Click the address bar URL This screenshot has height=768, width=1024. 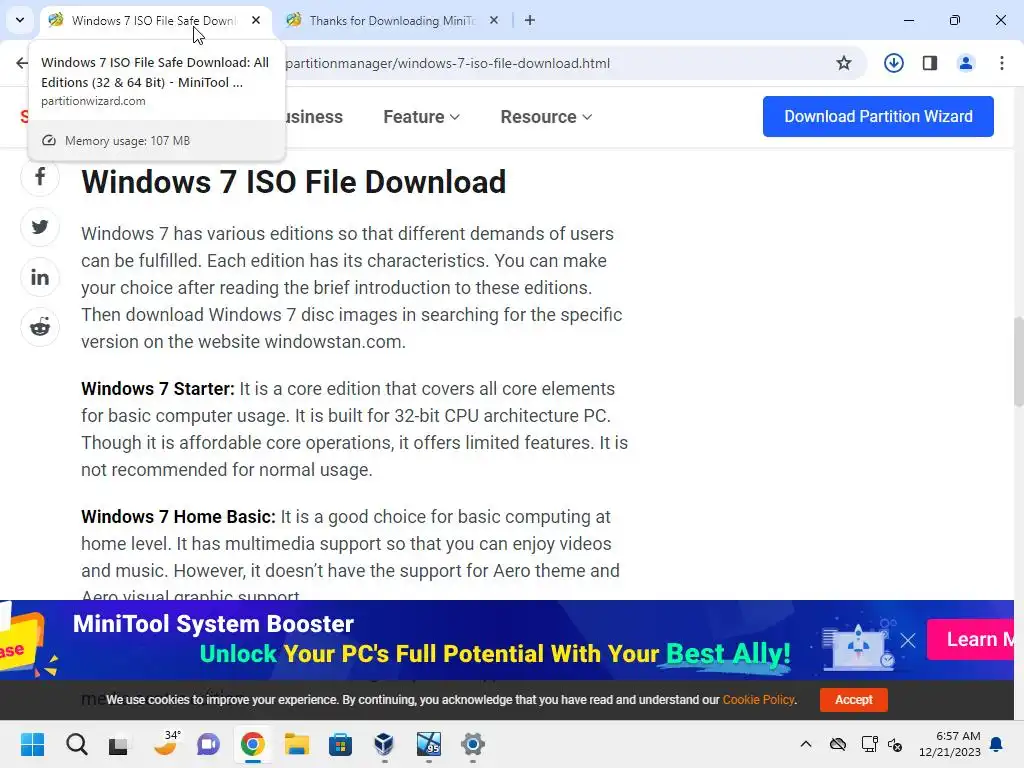click(447, 63)
